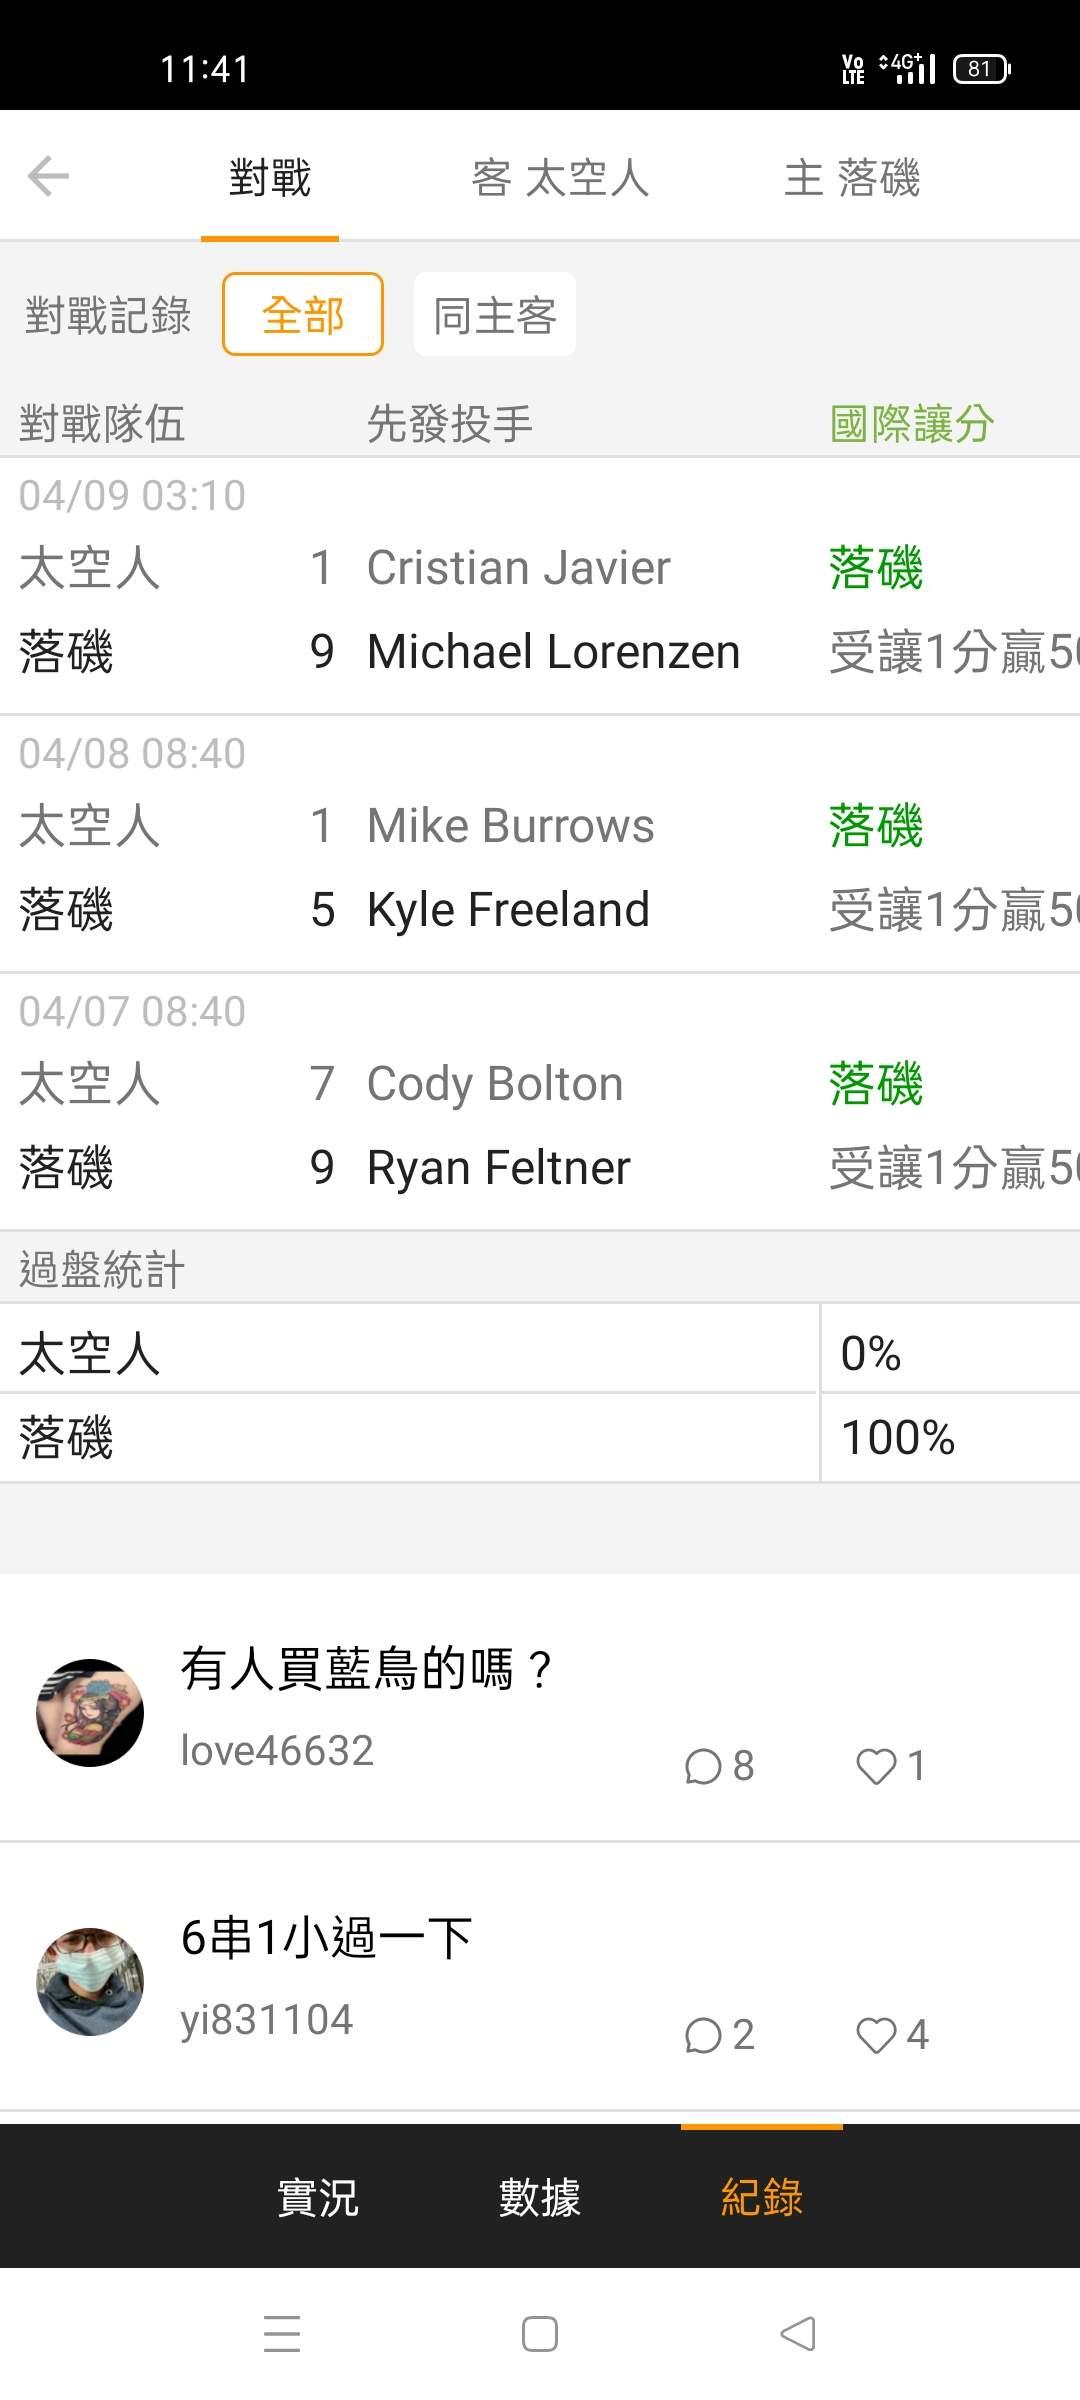Screen dimensions: 1080x2400
Task: Open love46632's avatar thumbnail
Action: point(90,1713)
